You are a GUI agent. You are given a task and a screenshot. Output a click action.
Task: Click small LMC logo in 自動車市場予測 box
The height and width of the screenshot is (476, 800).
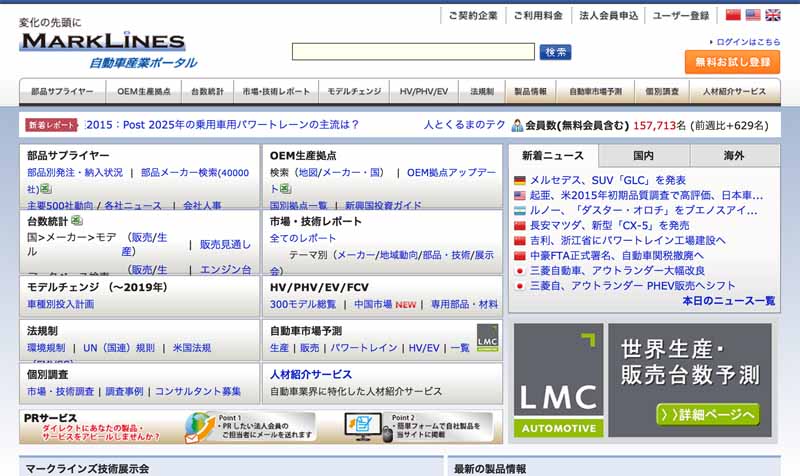(487, 338)
